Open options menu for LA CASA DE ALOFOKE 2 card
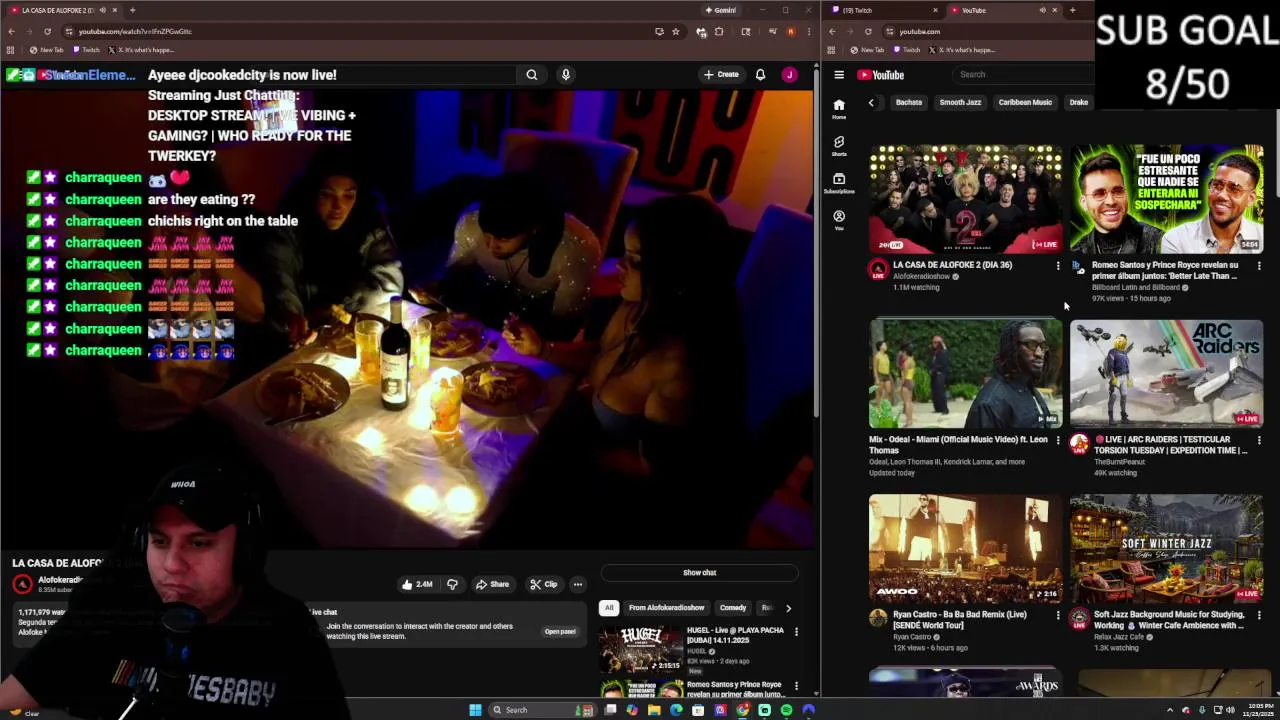Image resolution: width=1280 pixels, height=720 pixels. click(1058, 266)
